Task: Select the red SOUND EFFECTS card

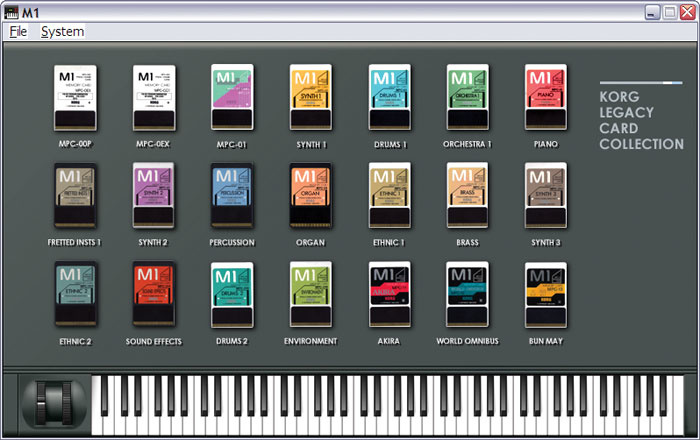Action: pos(153,295)
